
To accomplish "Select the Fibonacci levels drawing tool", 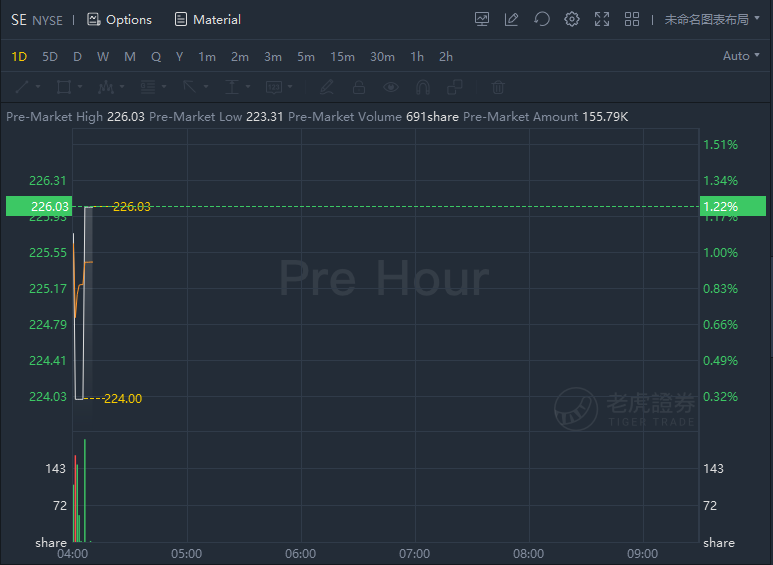I will coord(148,87).
